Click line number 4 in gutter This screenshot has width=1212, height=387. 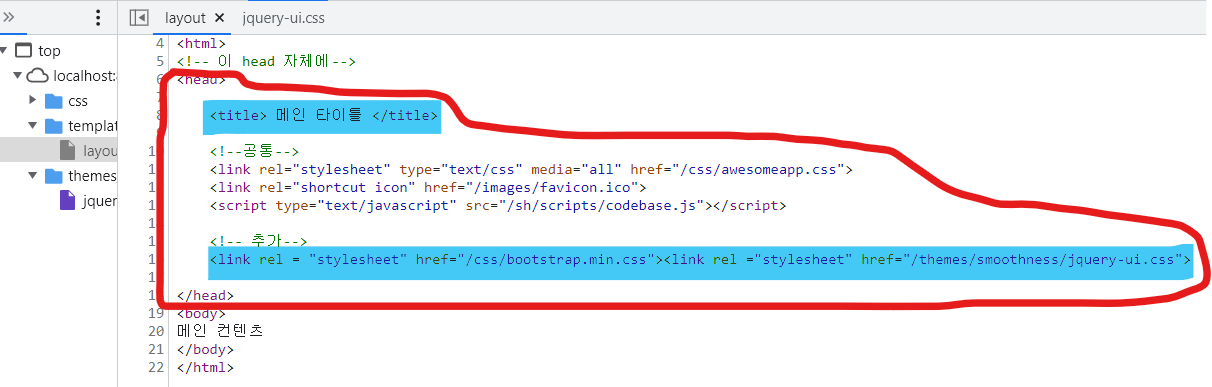click(160, 43)
